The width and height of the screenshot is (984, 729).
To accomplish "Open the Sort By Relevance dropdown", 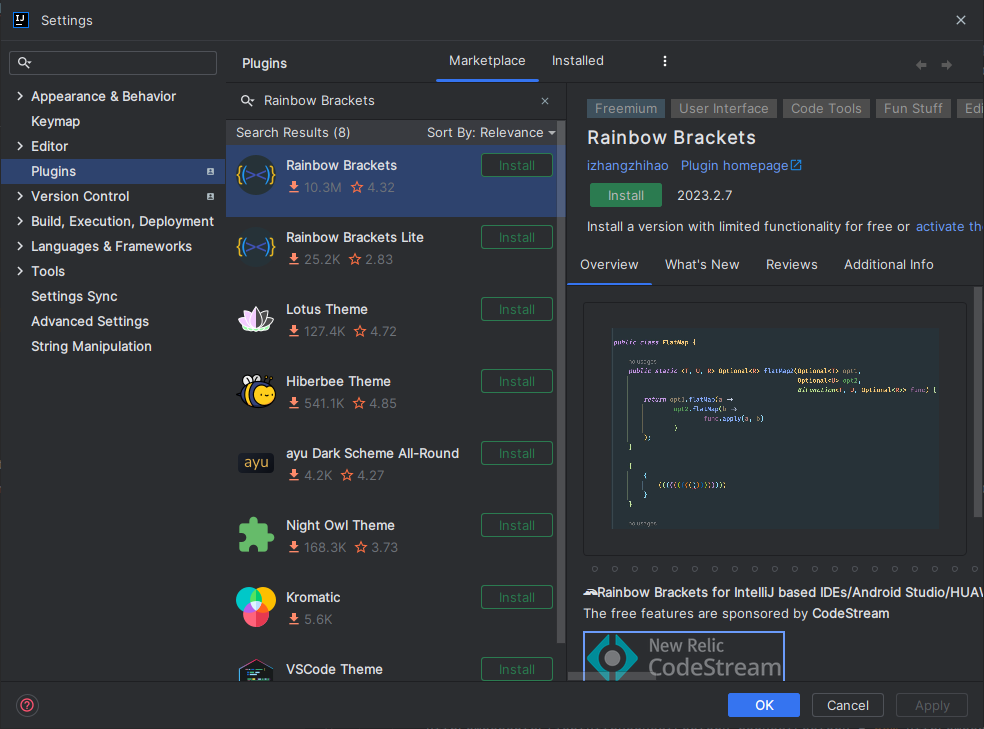I will tap(491, 132).
